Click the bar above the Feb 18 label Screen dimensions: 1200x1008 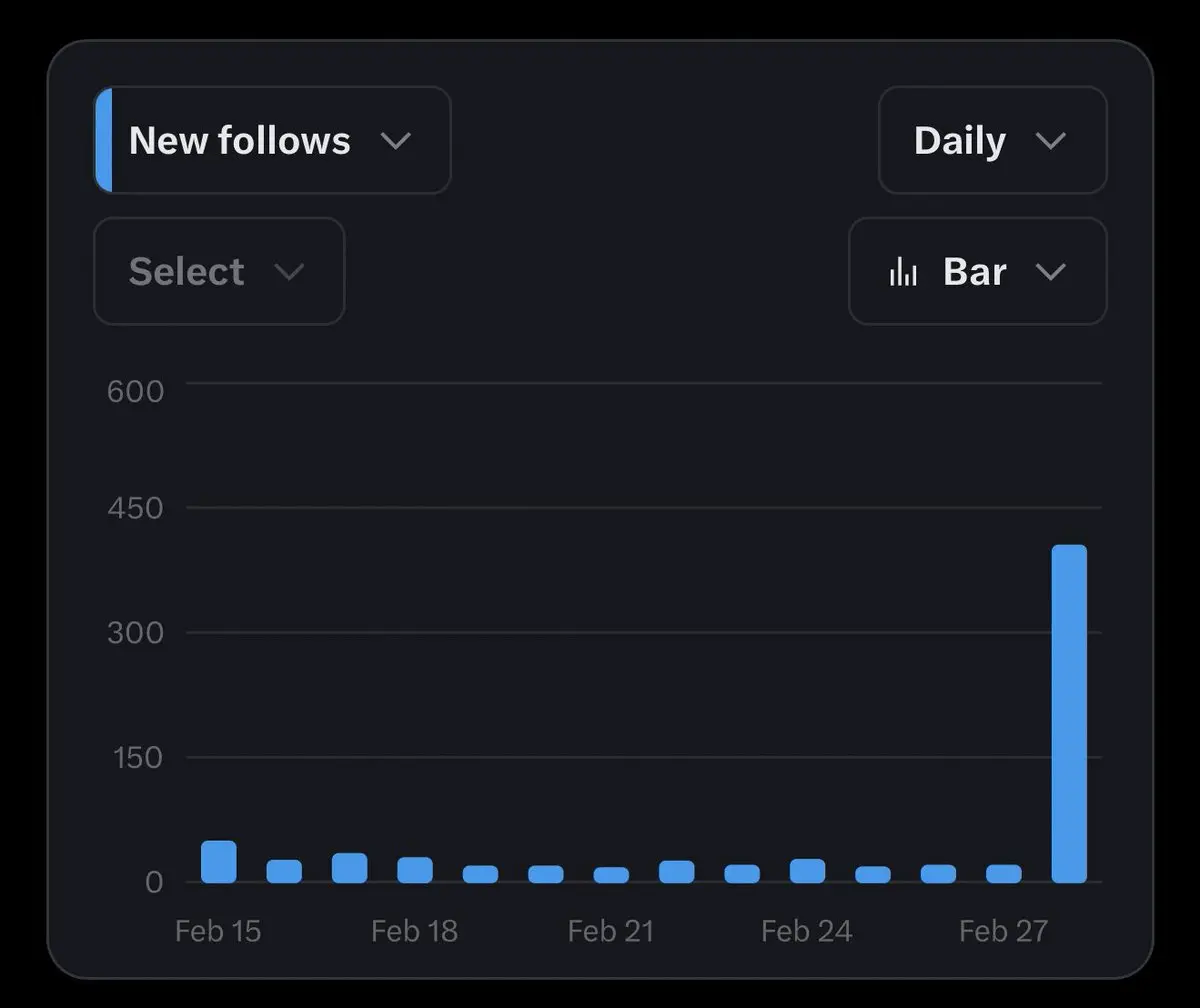[415, 870]
